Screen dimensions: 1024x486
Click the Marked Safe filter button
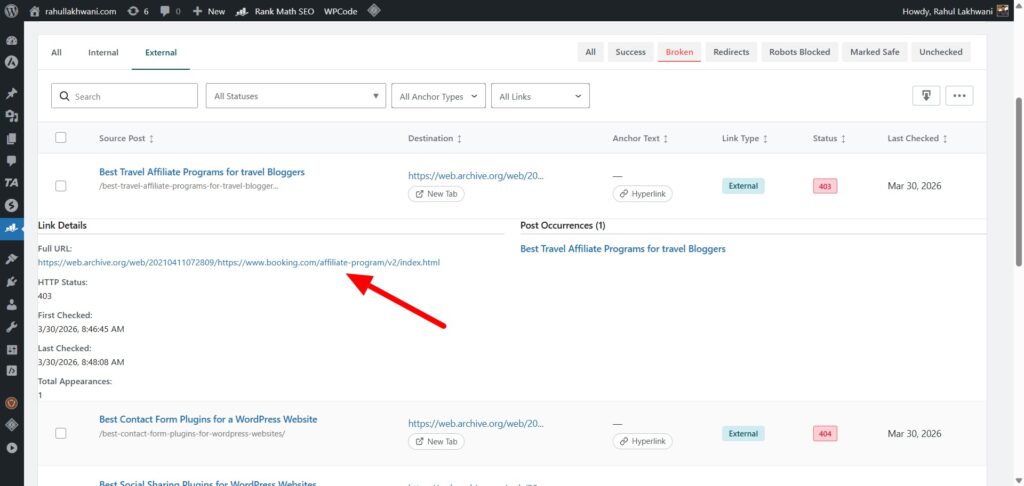pos(876,52)
